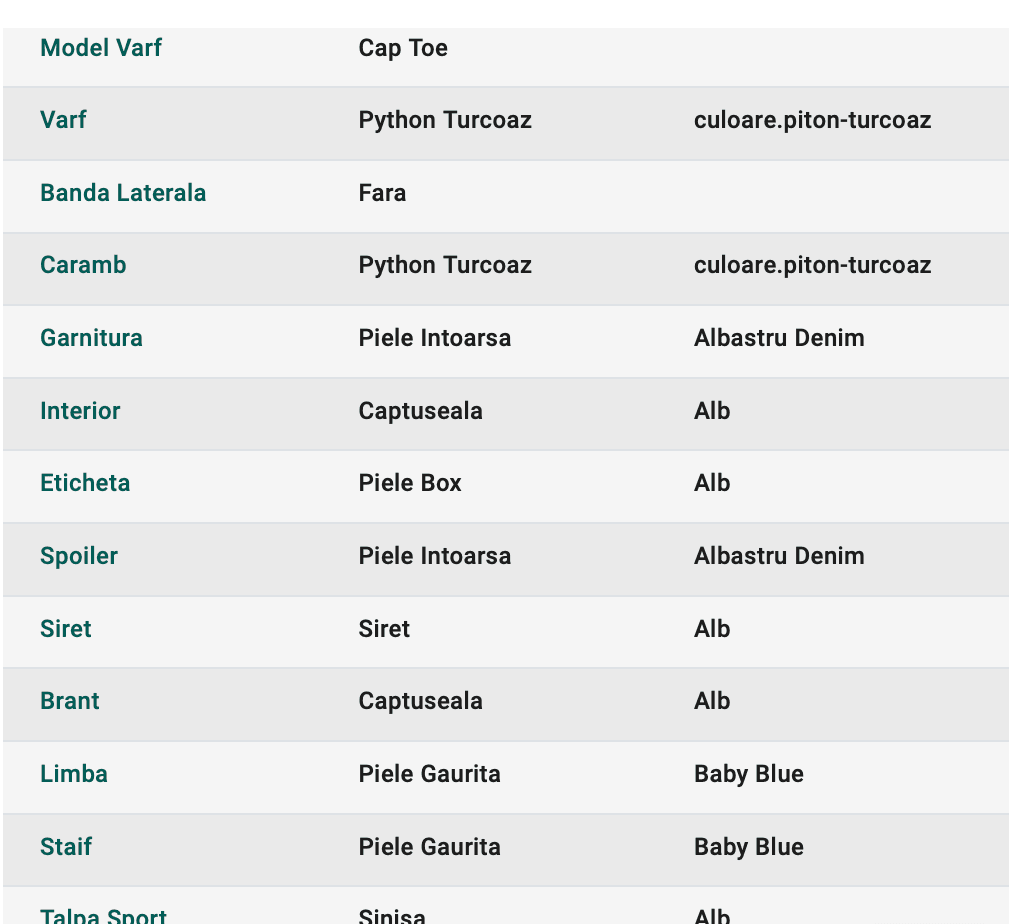Click the Talpa Sport label
The width and height of the screenshot is (1012, 924).
(x=103, y=916)
